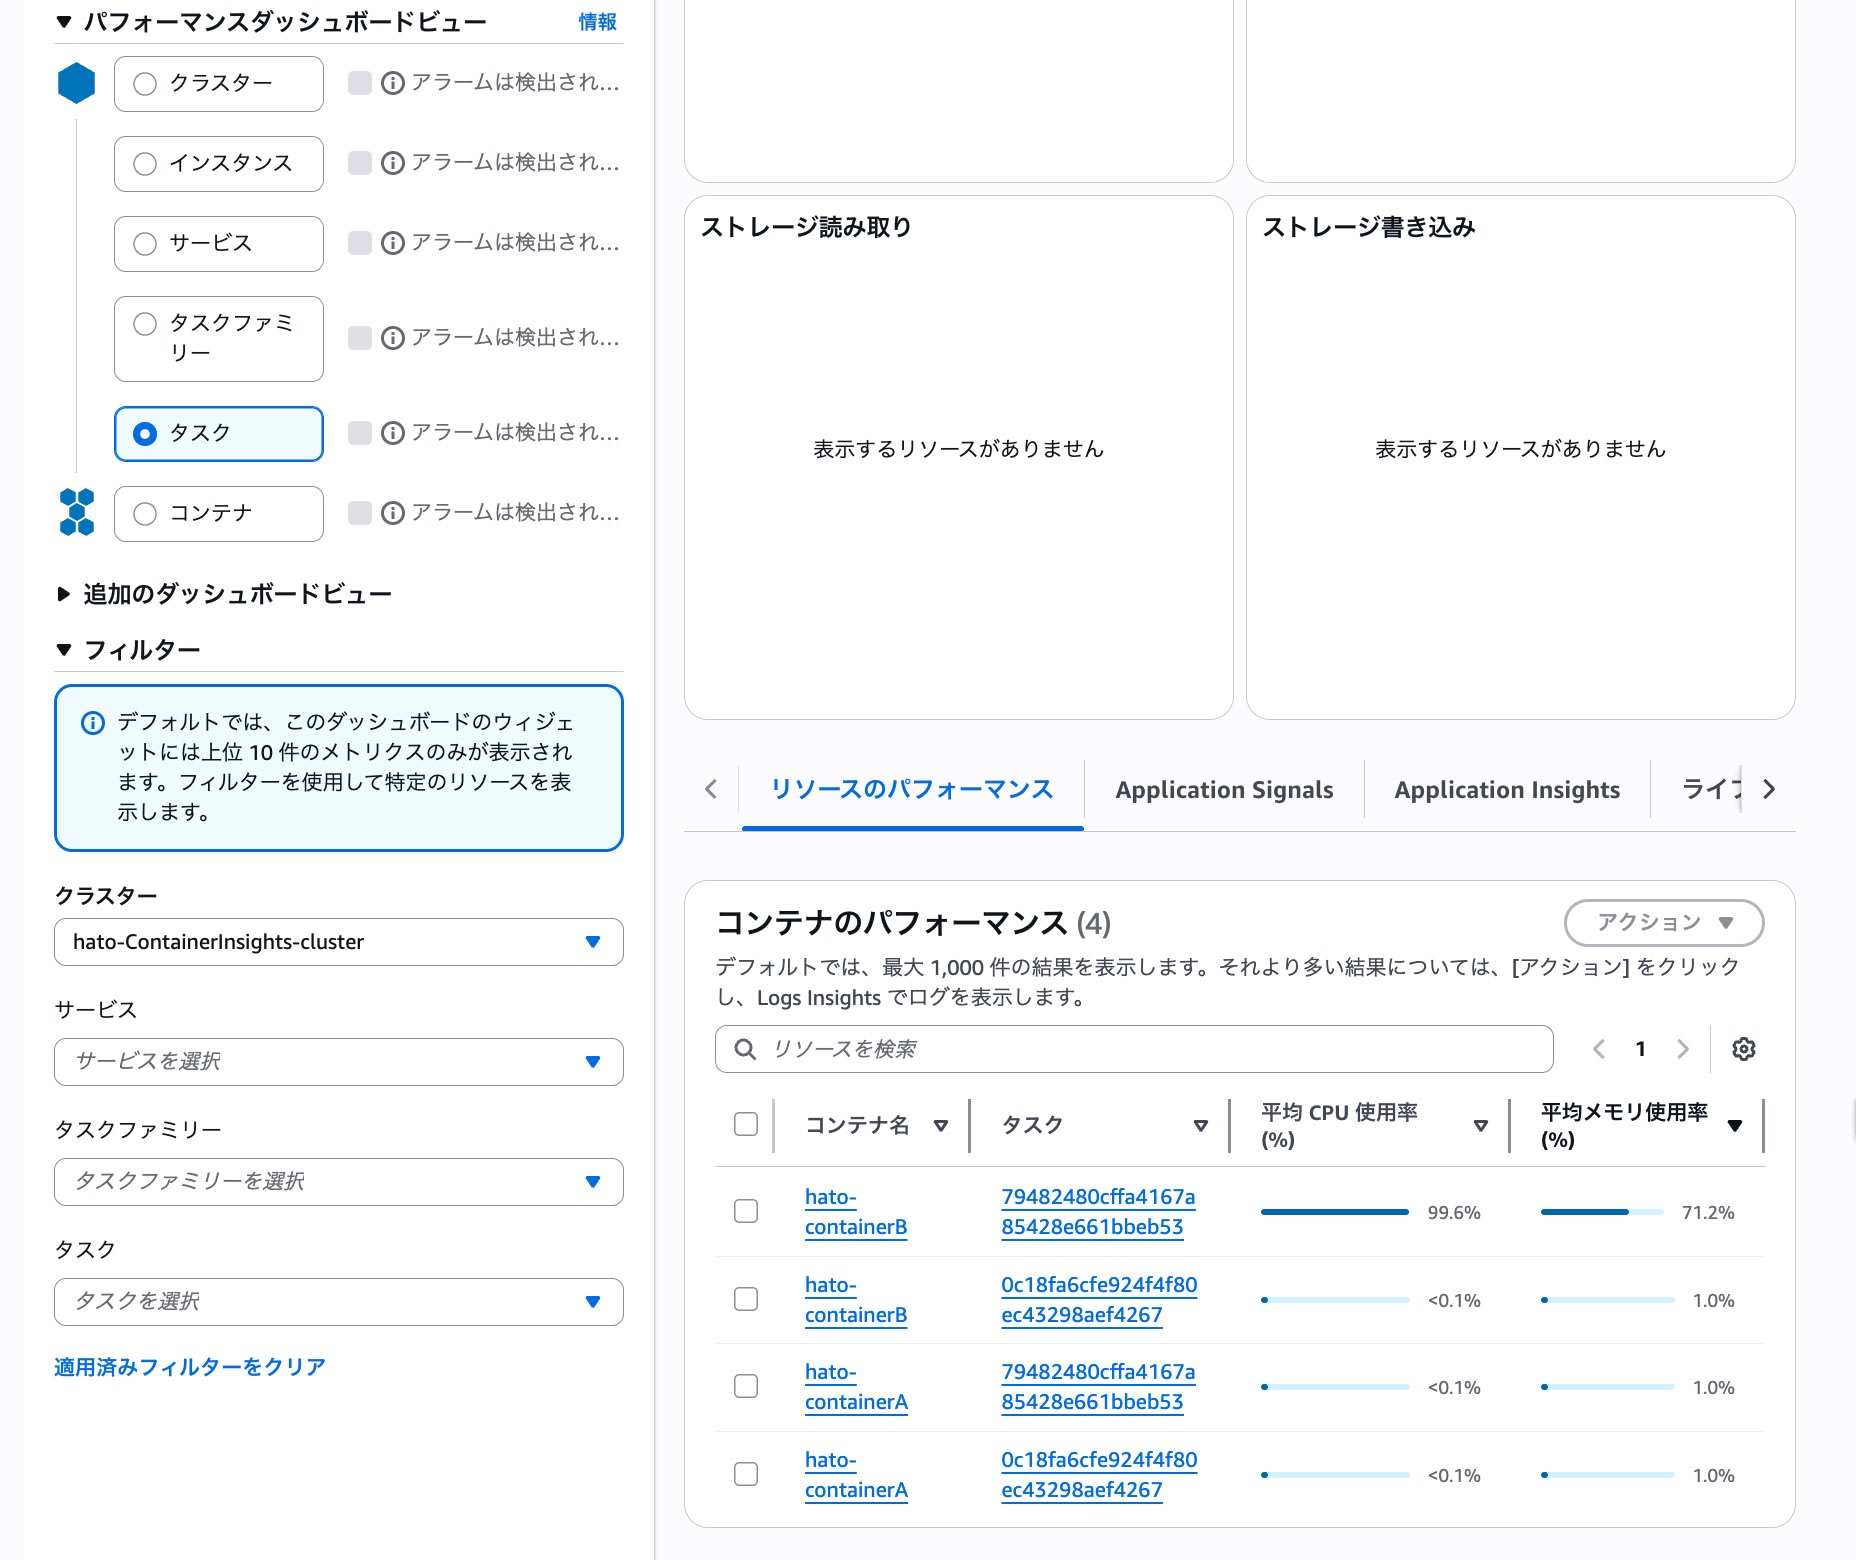Open the table settings gear icon
The height and width of the screenshot is (1560, 1856).
(1745, 1049)
